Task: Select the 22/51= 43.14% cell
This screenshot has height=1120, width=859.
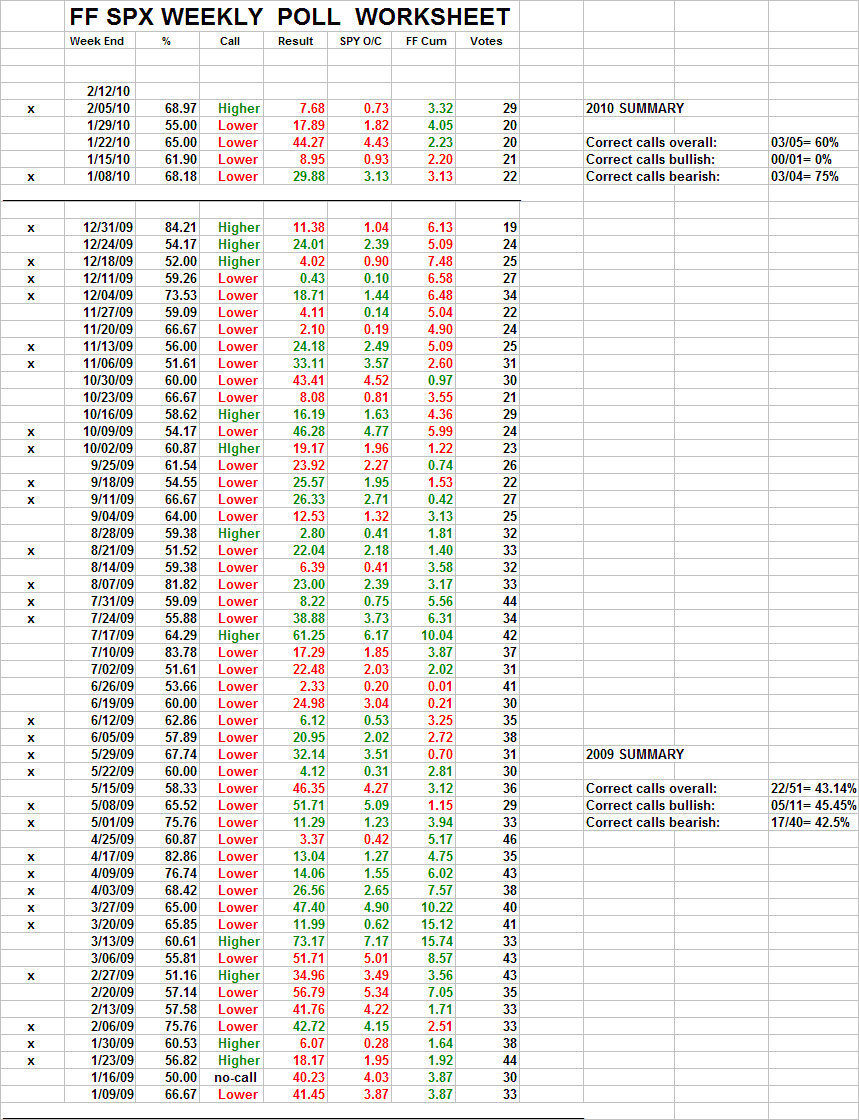Action: (813, 789)
